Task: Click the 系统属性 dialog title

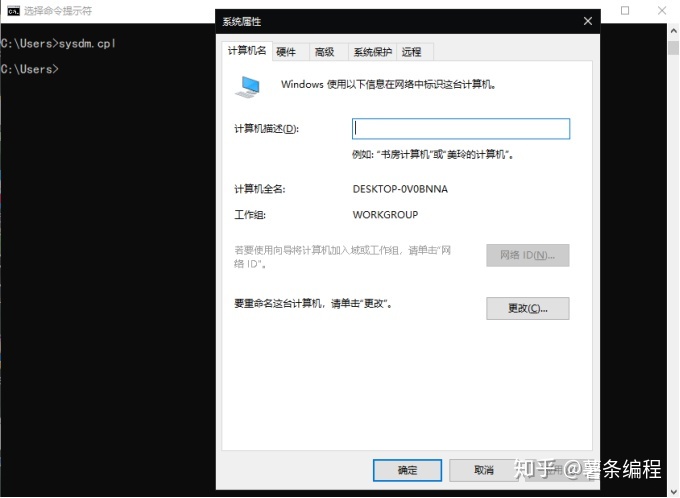Action: click(242, 22)
